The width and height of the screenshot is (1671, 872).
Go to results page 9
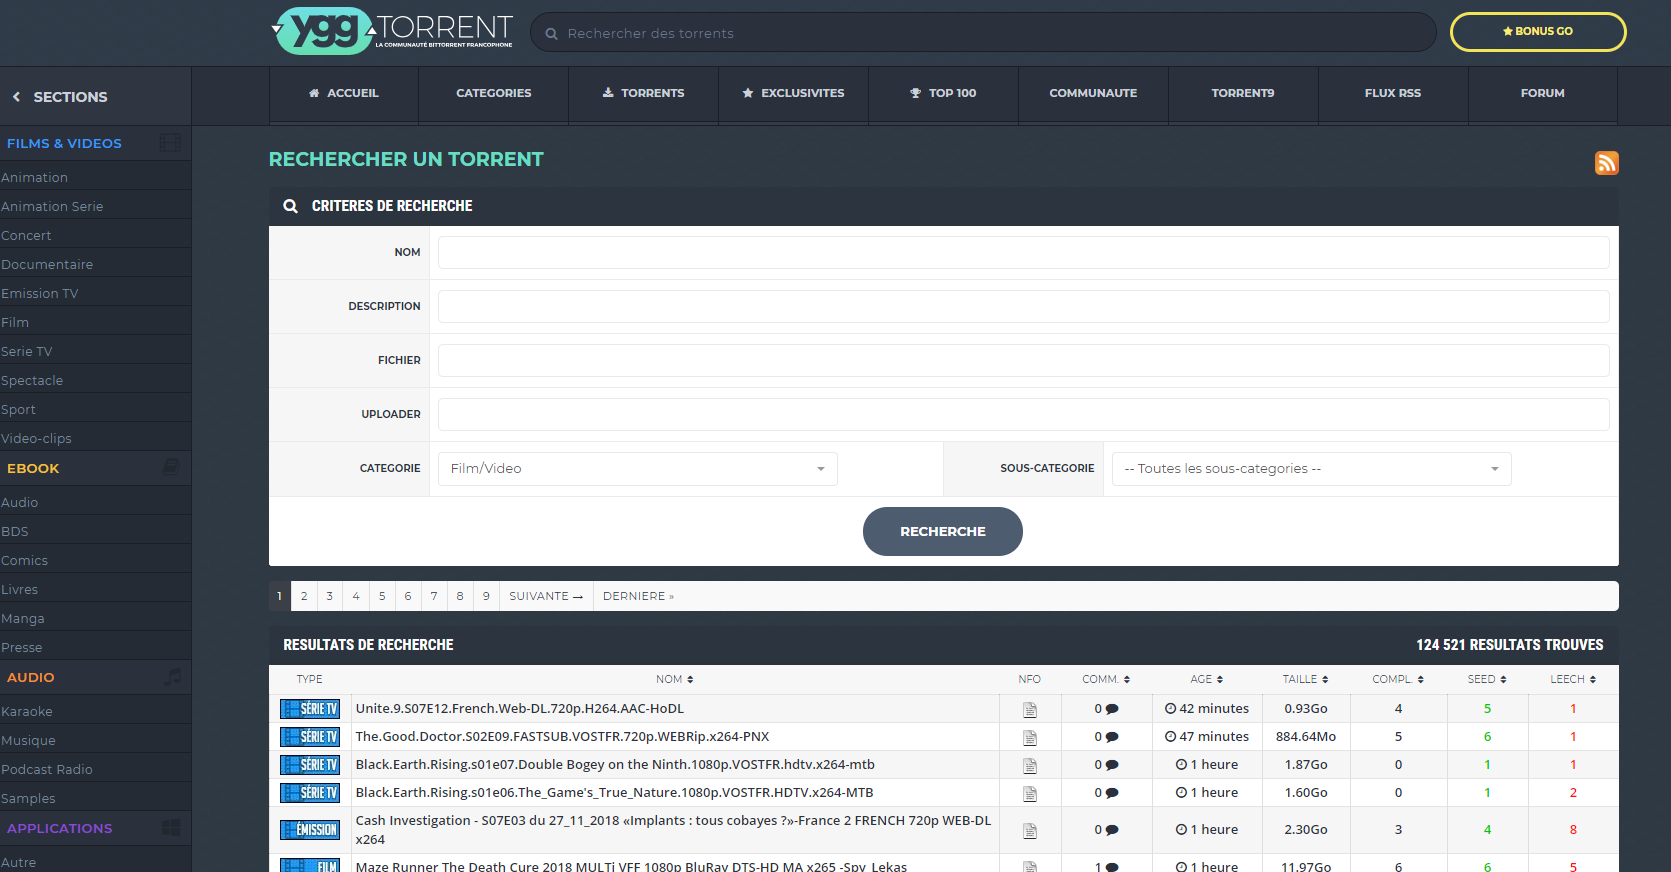[x=486, y=596]
